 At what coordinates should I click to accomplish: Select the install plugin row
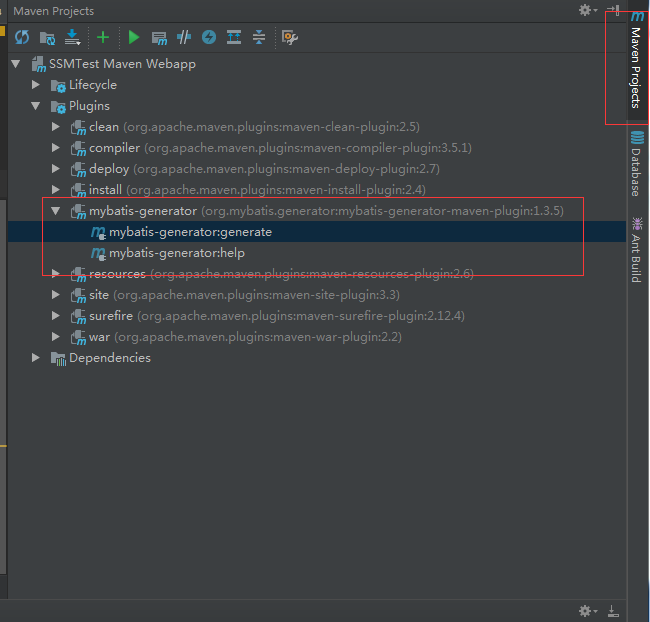coord(317,190)
